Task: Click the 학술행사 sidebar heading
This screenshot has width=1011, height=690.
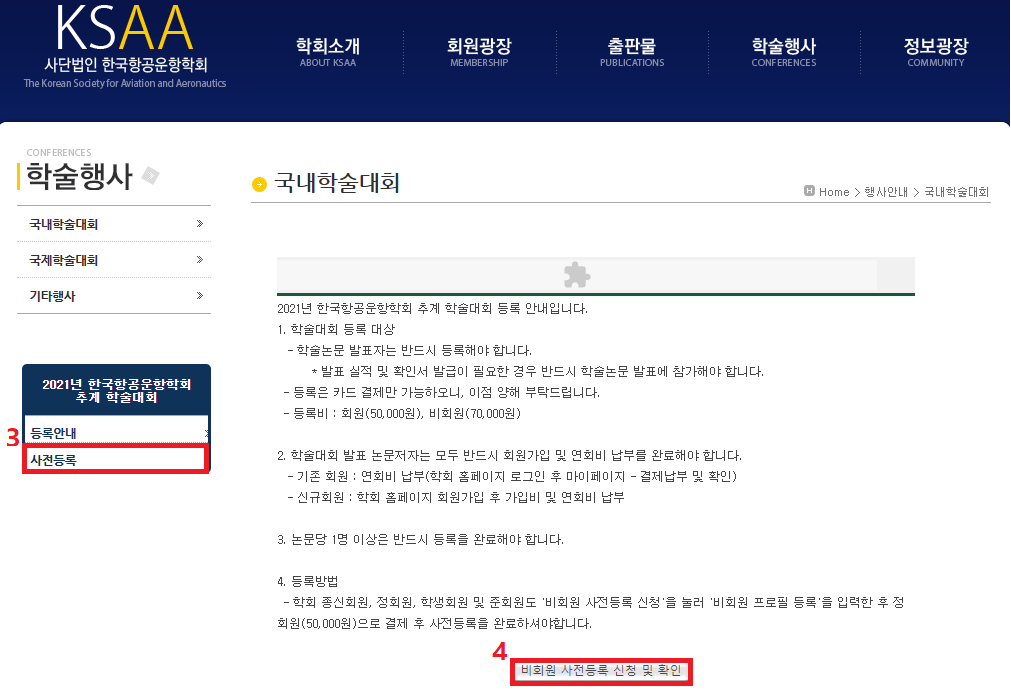Action: (79, 177)
